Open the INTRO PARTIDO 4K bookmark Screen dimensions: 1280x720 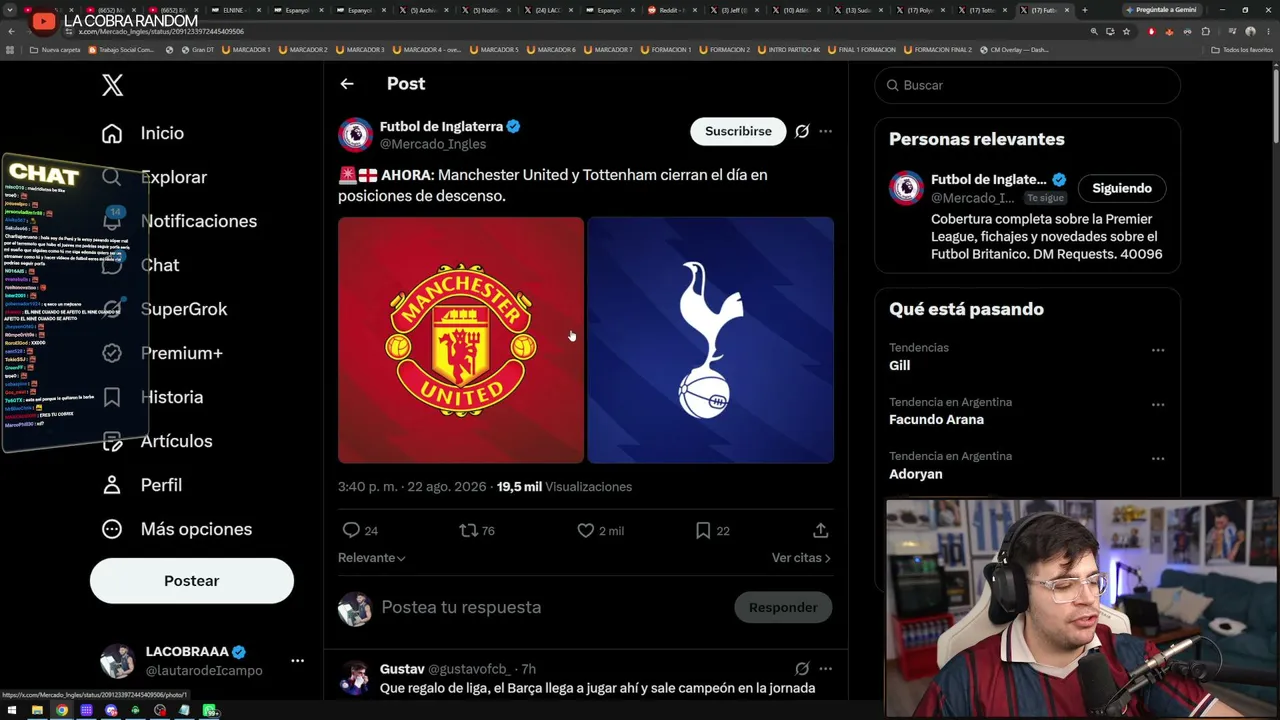pyautogui.click(x=788, y=49)
